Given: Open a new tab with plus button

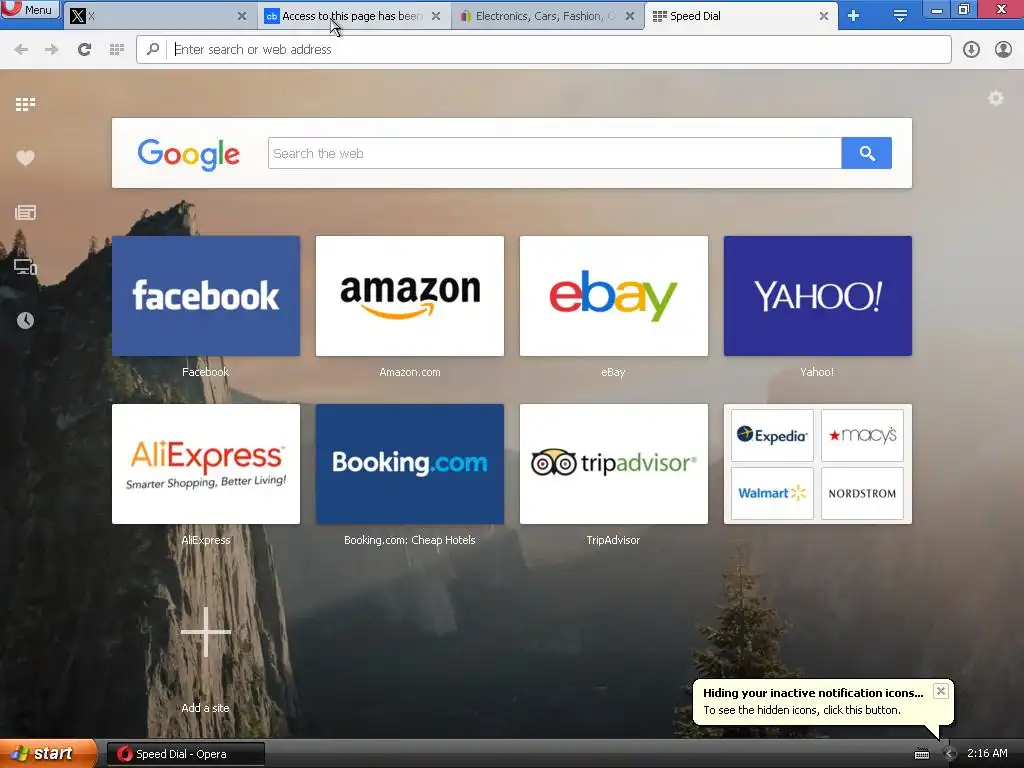Looking at the screenshot, I should coord(854,16).
